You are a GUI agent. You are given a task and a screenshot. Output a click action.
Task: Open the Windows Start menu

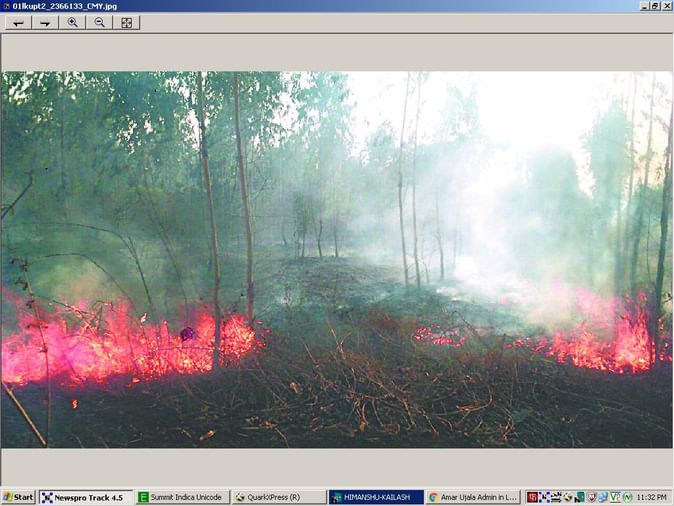18,497
